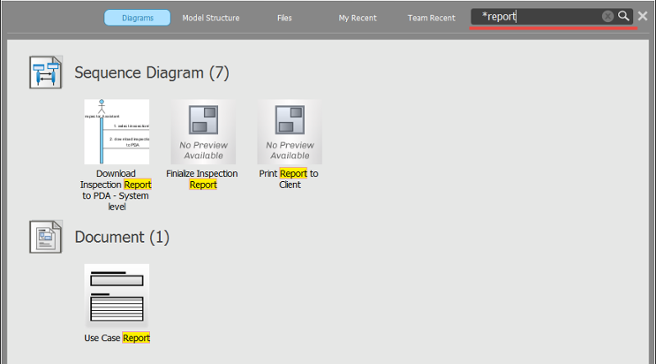Click the Download Inspection Report to PDA label
Image resolution: width=656 pixels, height=364 pixels.
click(x=116, y=190)
